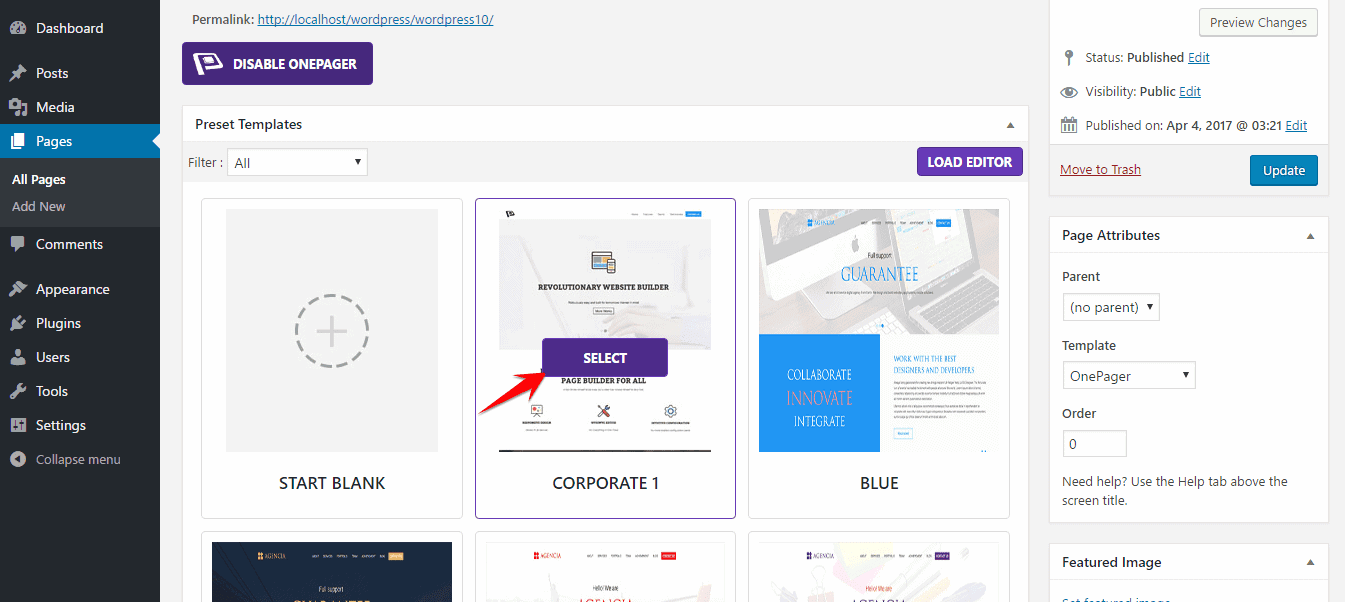
Task: Click the Order number input field
Action: [1094, 443]
